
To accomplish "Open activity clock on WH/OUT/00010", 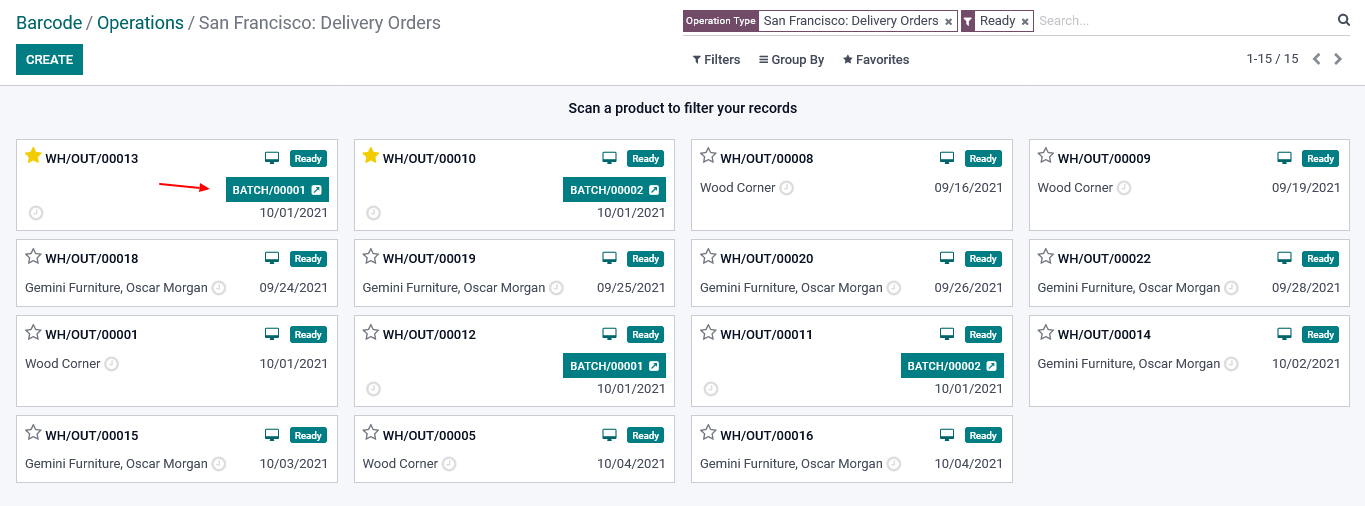I will coord(374,213).
